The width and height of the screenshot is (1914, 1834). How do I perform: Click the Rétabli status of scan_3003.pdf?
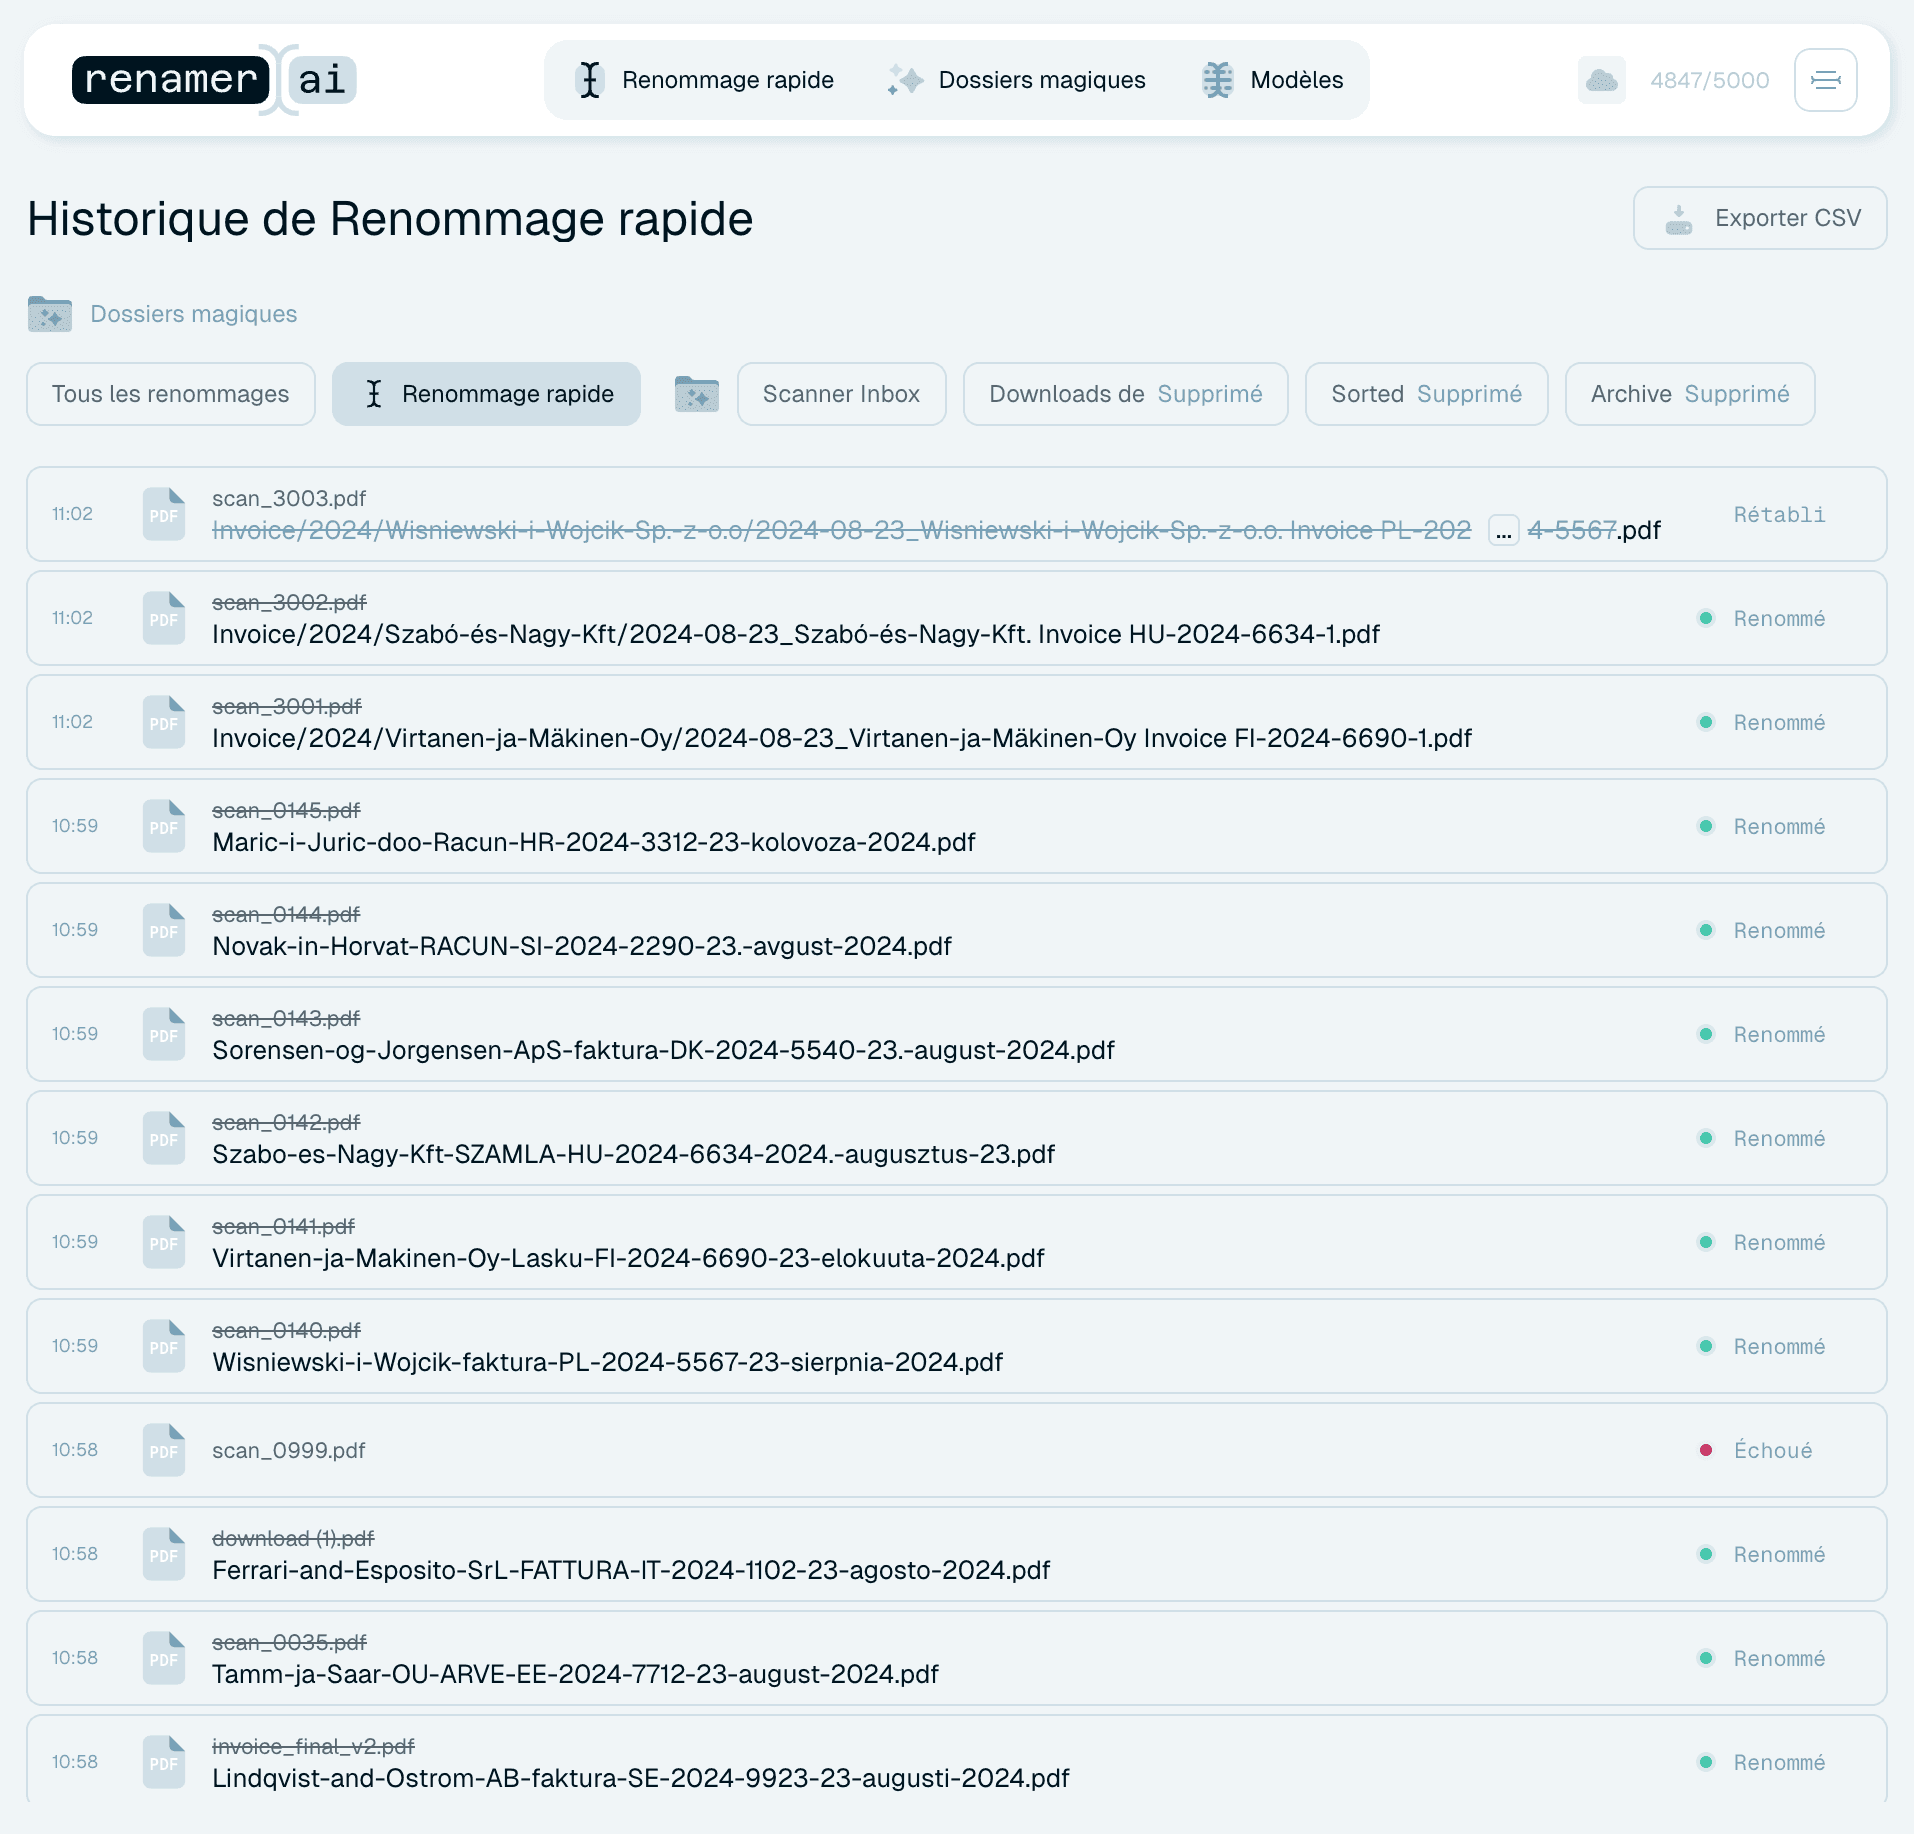(1779, 515)
